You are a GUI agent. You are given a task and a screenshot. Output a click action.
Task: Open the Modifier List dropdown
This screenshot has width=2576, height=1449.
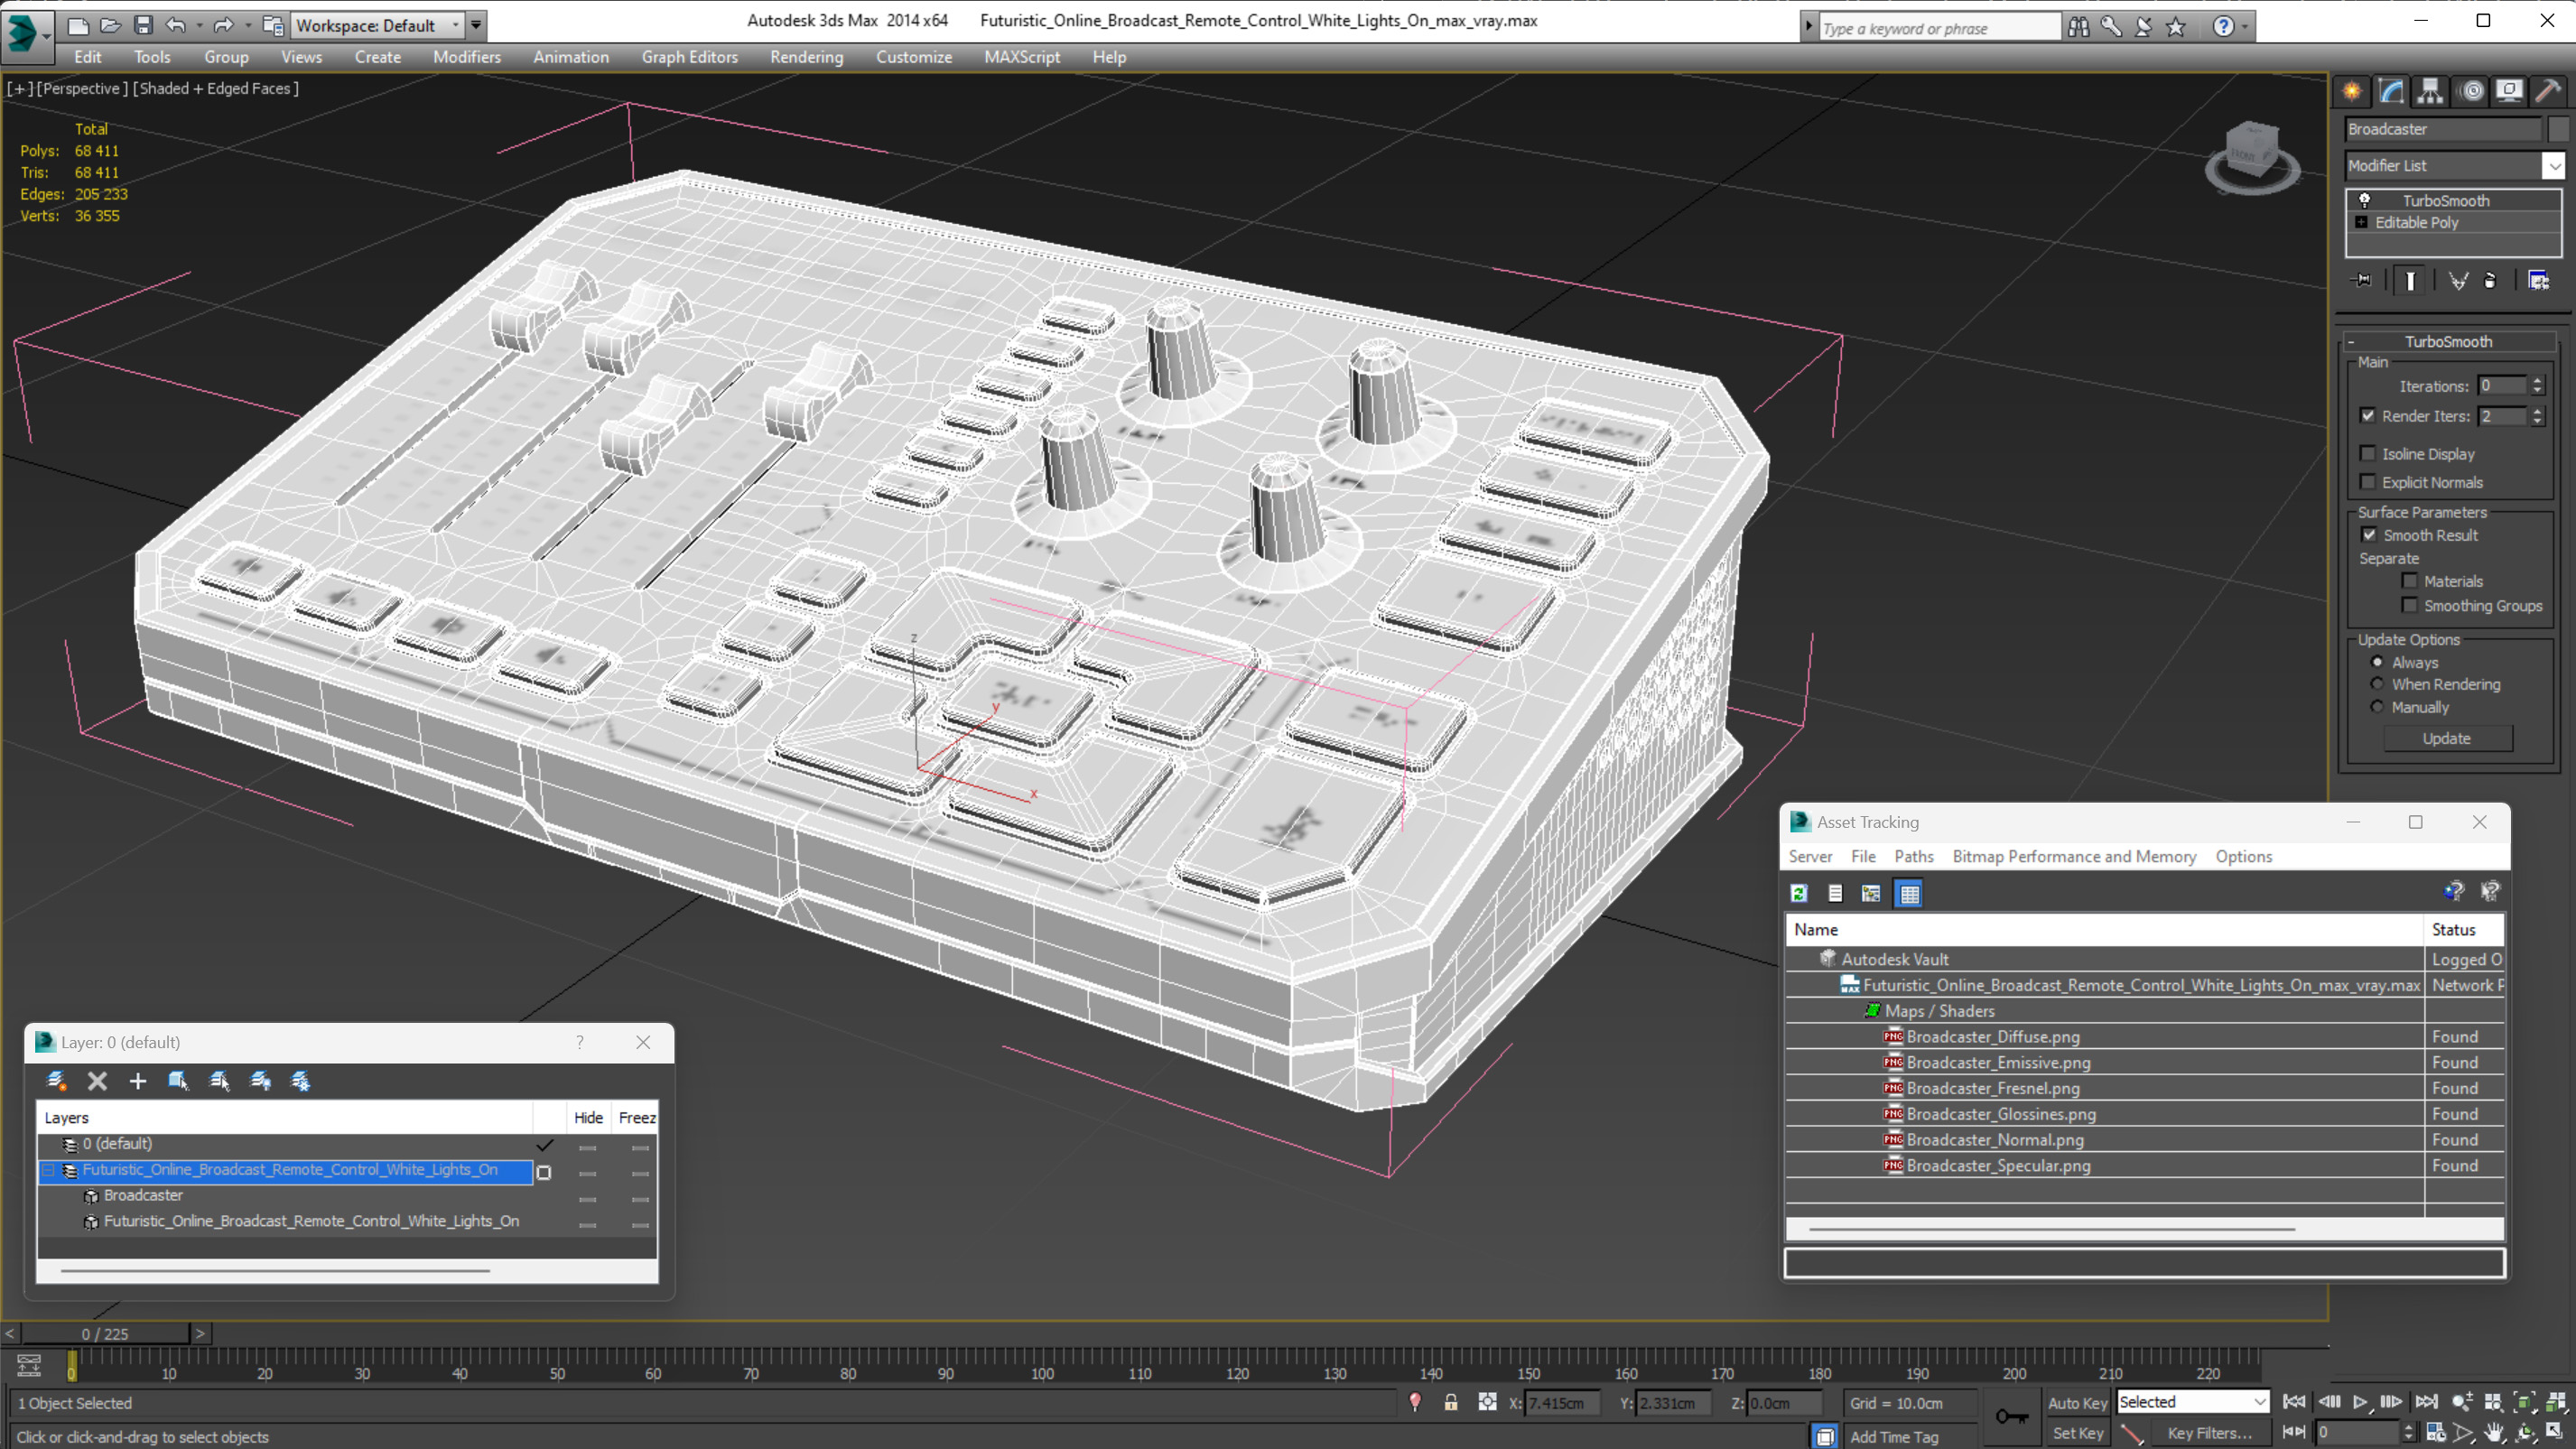(2554, 166)
